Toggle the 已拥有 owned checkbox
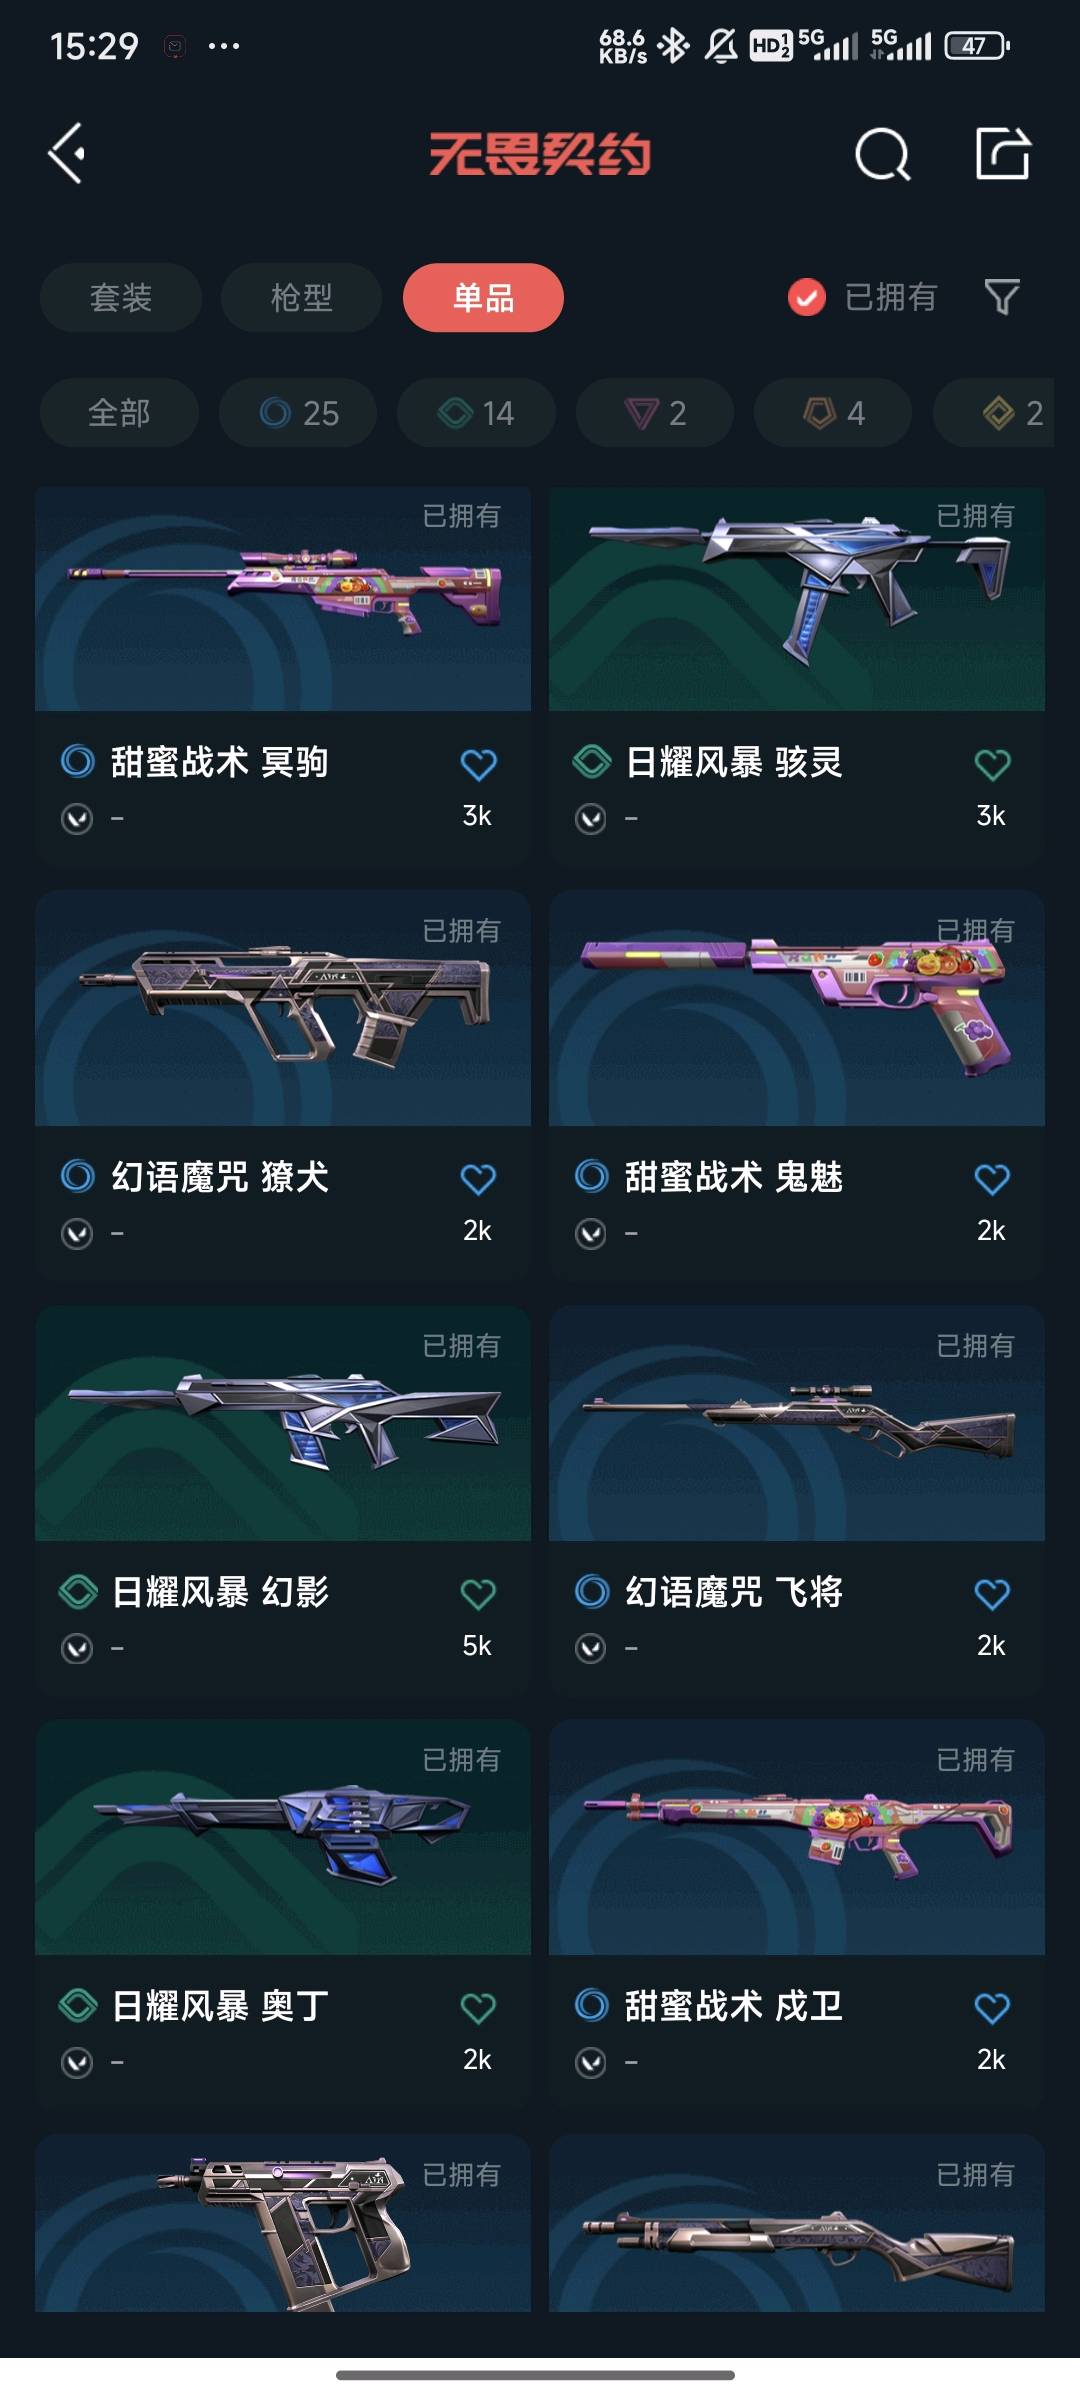This screenshot has width=1080, height=2400. click(x=807, y=297)
